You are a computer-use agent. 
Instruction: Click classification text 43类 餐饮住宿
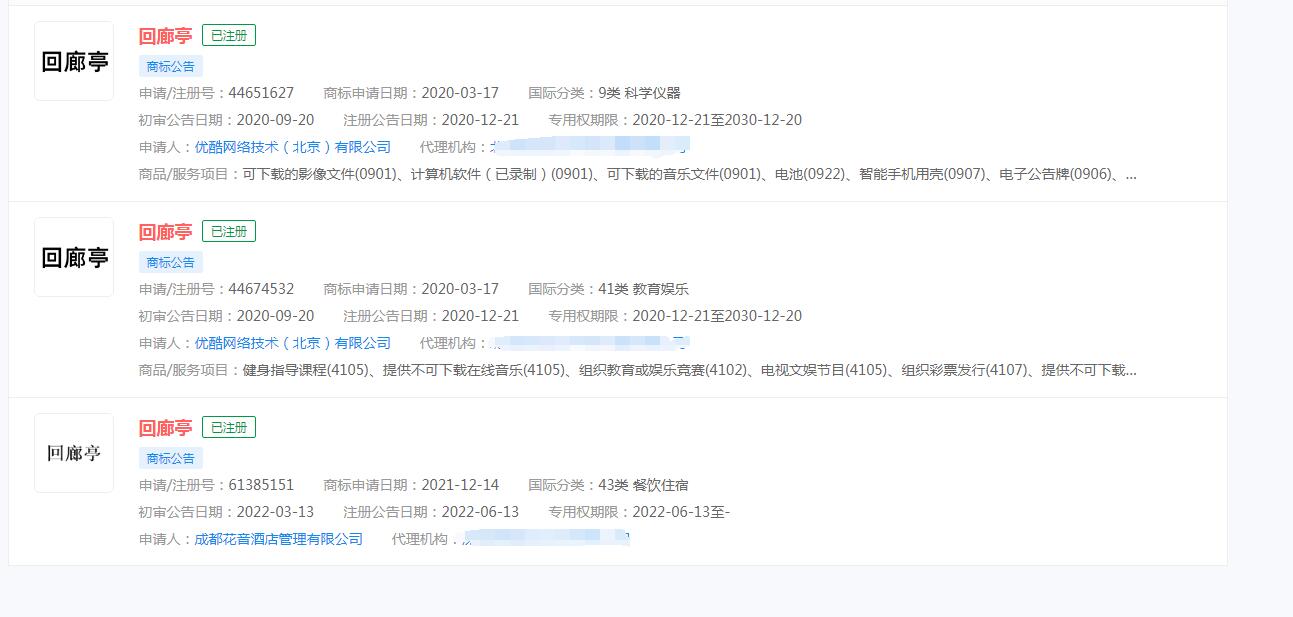pyautogui.click(x=643, y=485)
